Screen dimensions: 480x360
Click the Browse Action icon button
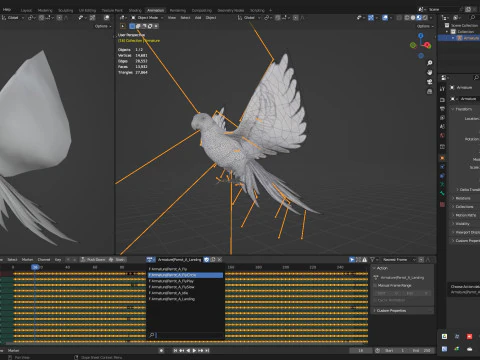click(151, 259)
